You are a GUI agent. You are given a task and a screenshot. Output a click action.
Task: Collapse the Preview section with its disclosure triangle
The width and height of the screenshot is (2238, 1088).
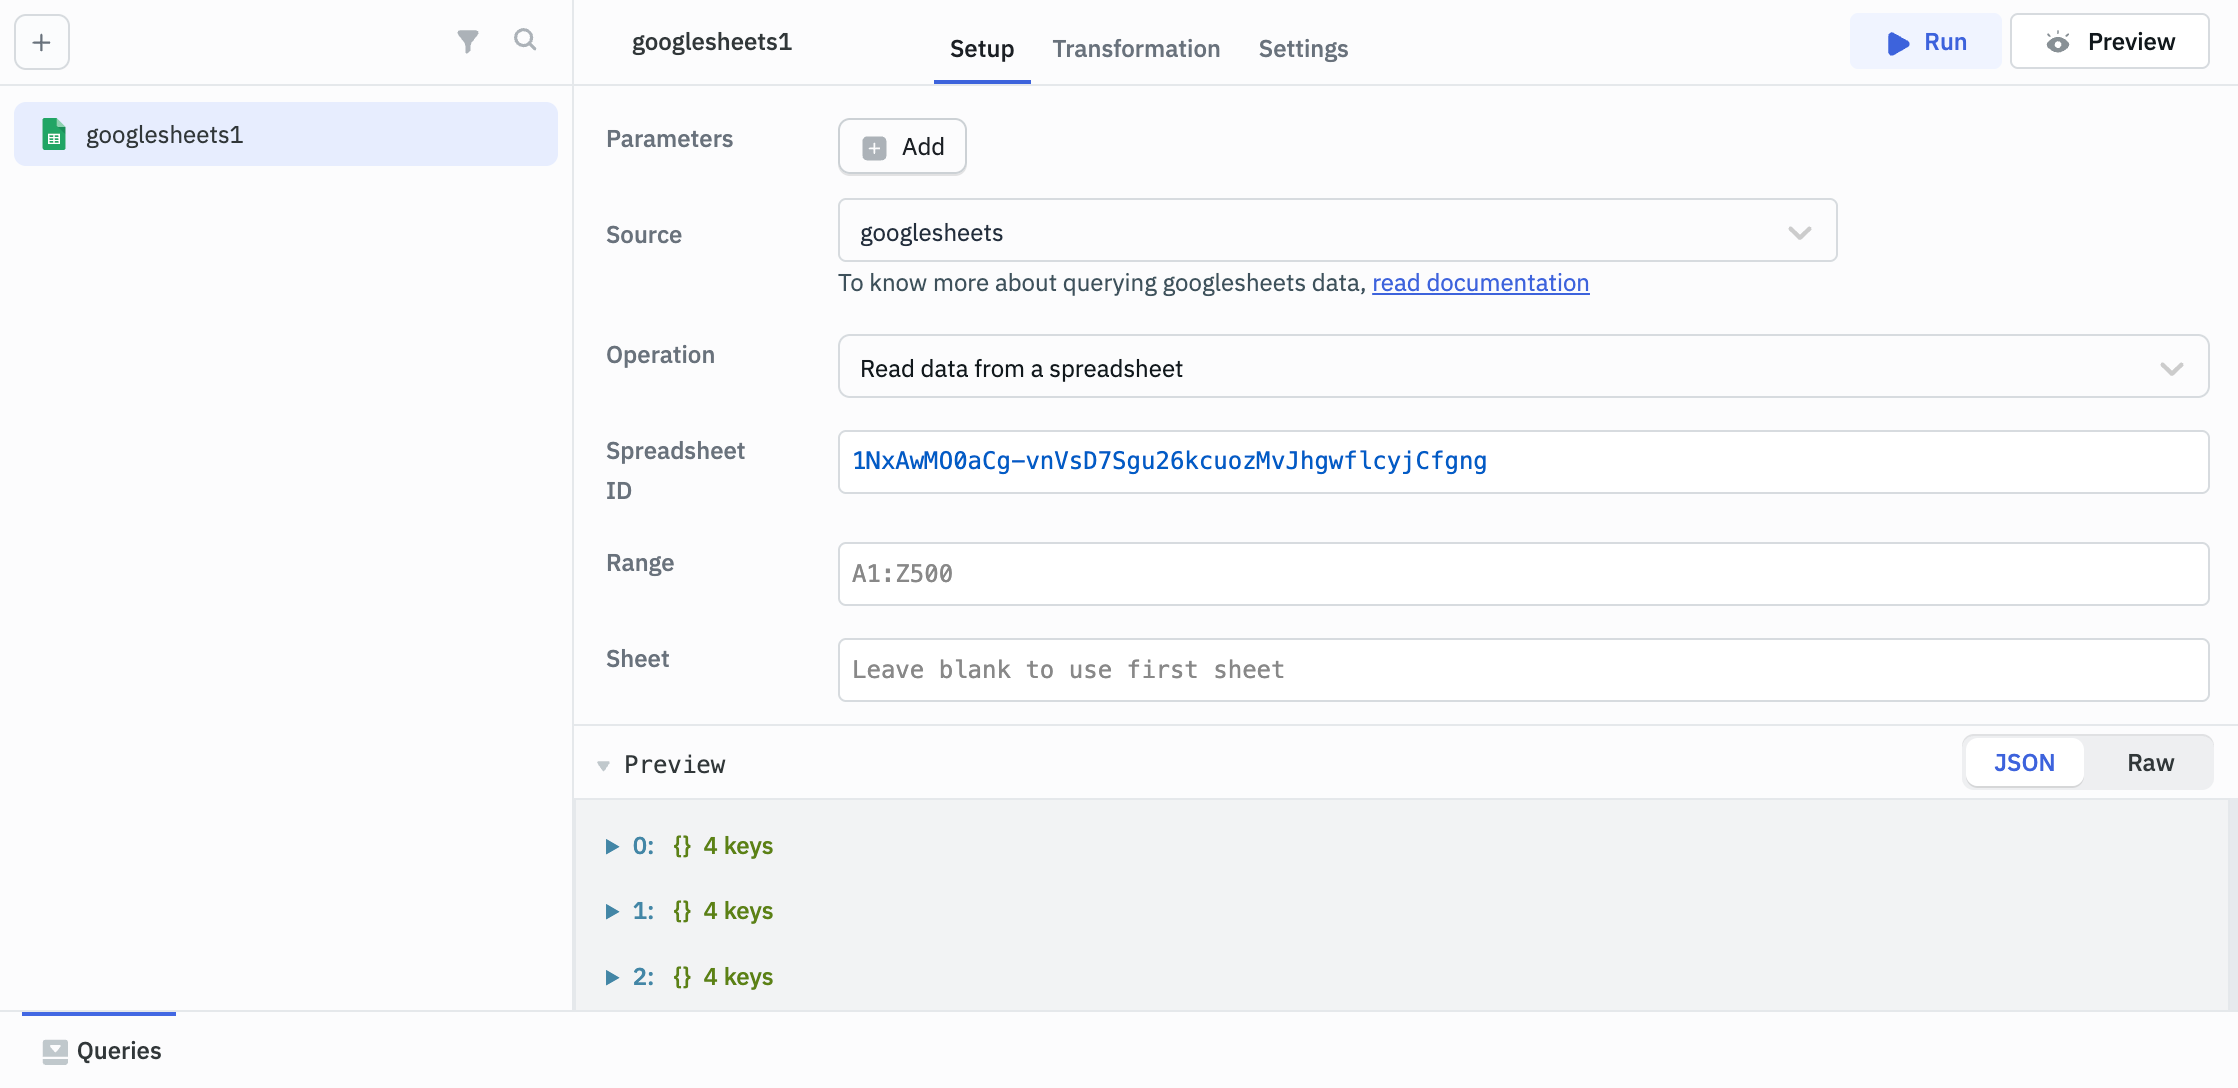(604, 764)
